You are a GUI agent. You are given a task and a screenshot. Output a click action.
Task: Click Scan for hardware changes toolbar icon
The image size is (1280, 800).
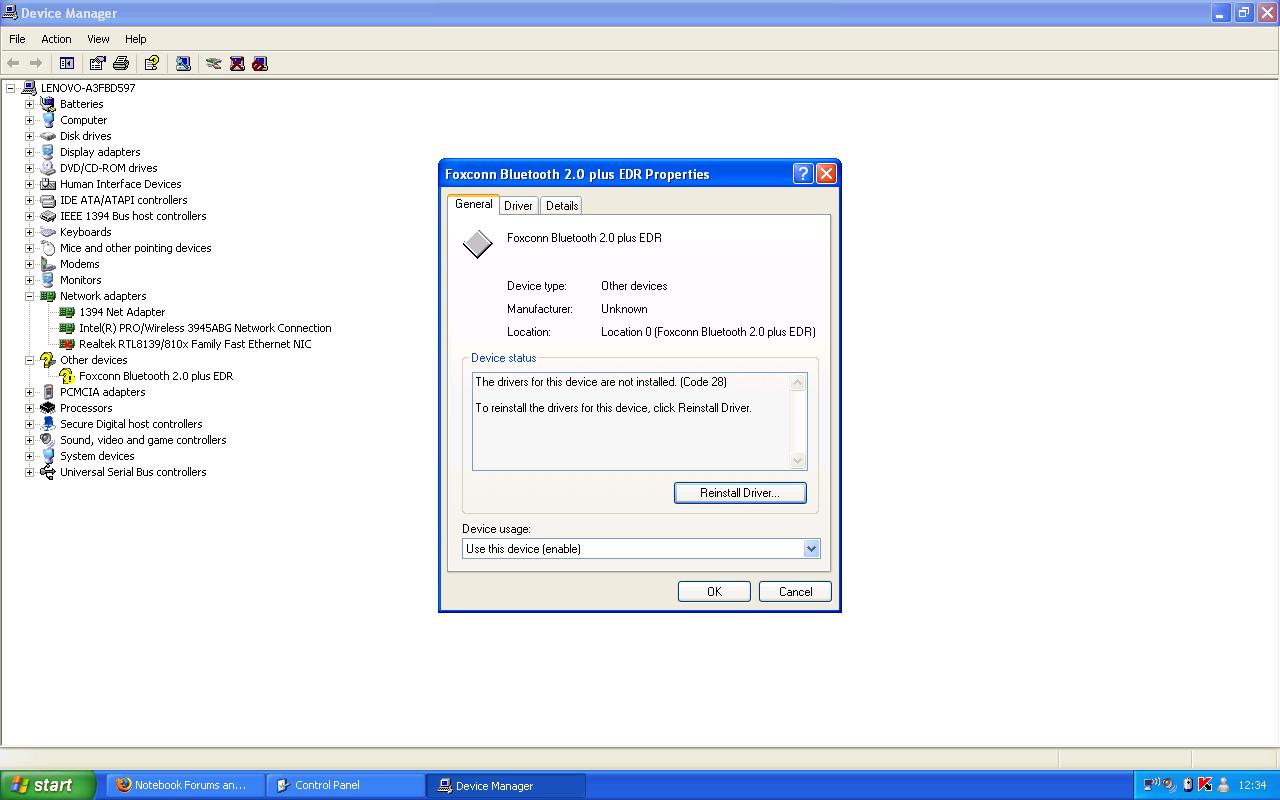tap(183, 63)
